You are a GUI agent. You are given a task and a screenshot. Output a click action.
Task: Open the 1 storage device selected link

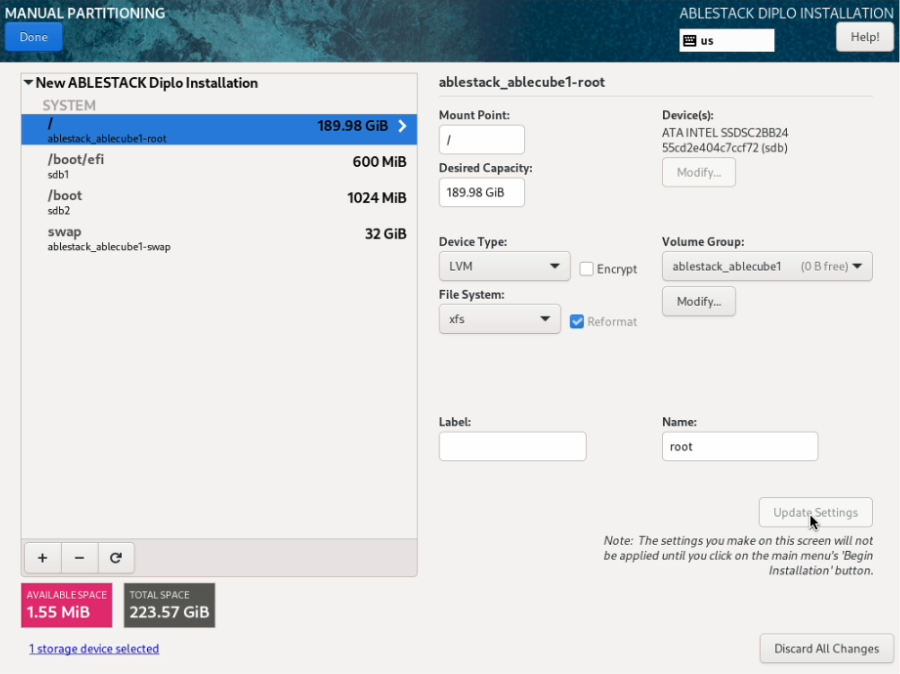coord(94,649)
